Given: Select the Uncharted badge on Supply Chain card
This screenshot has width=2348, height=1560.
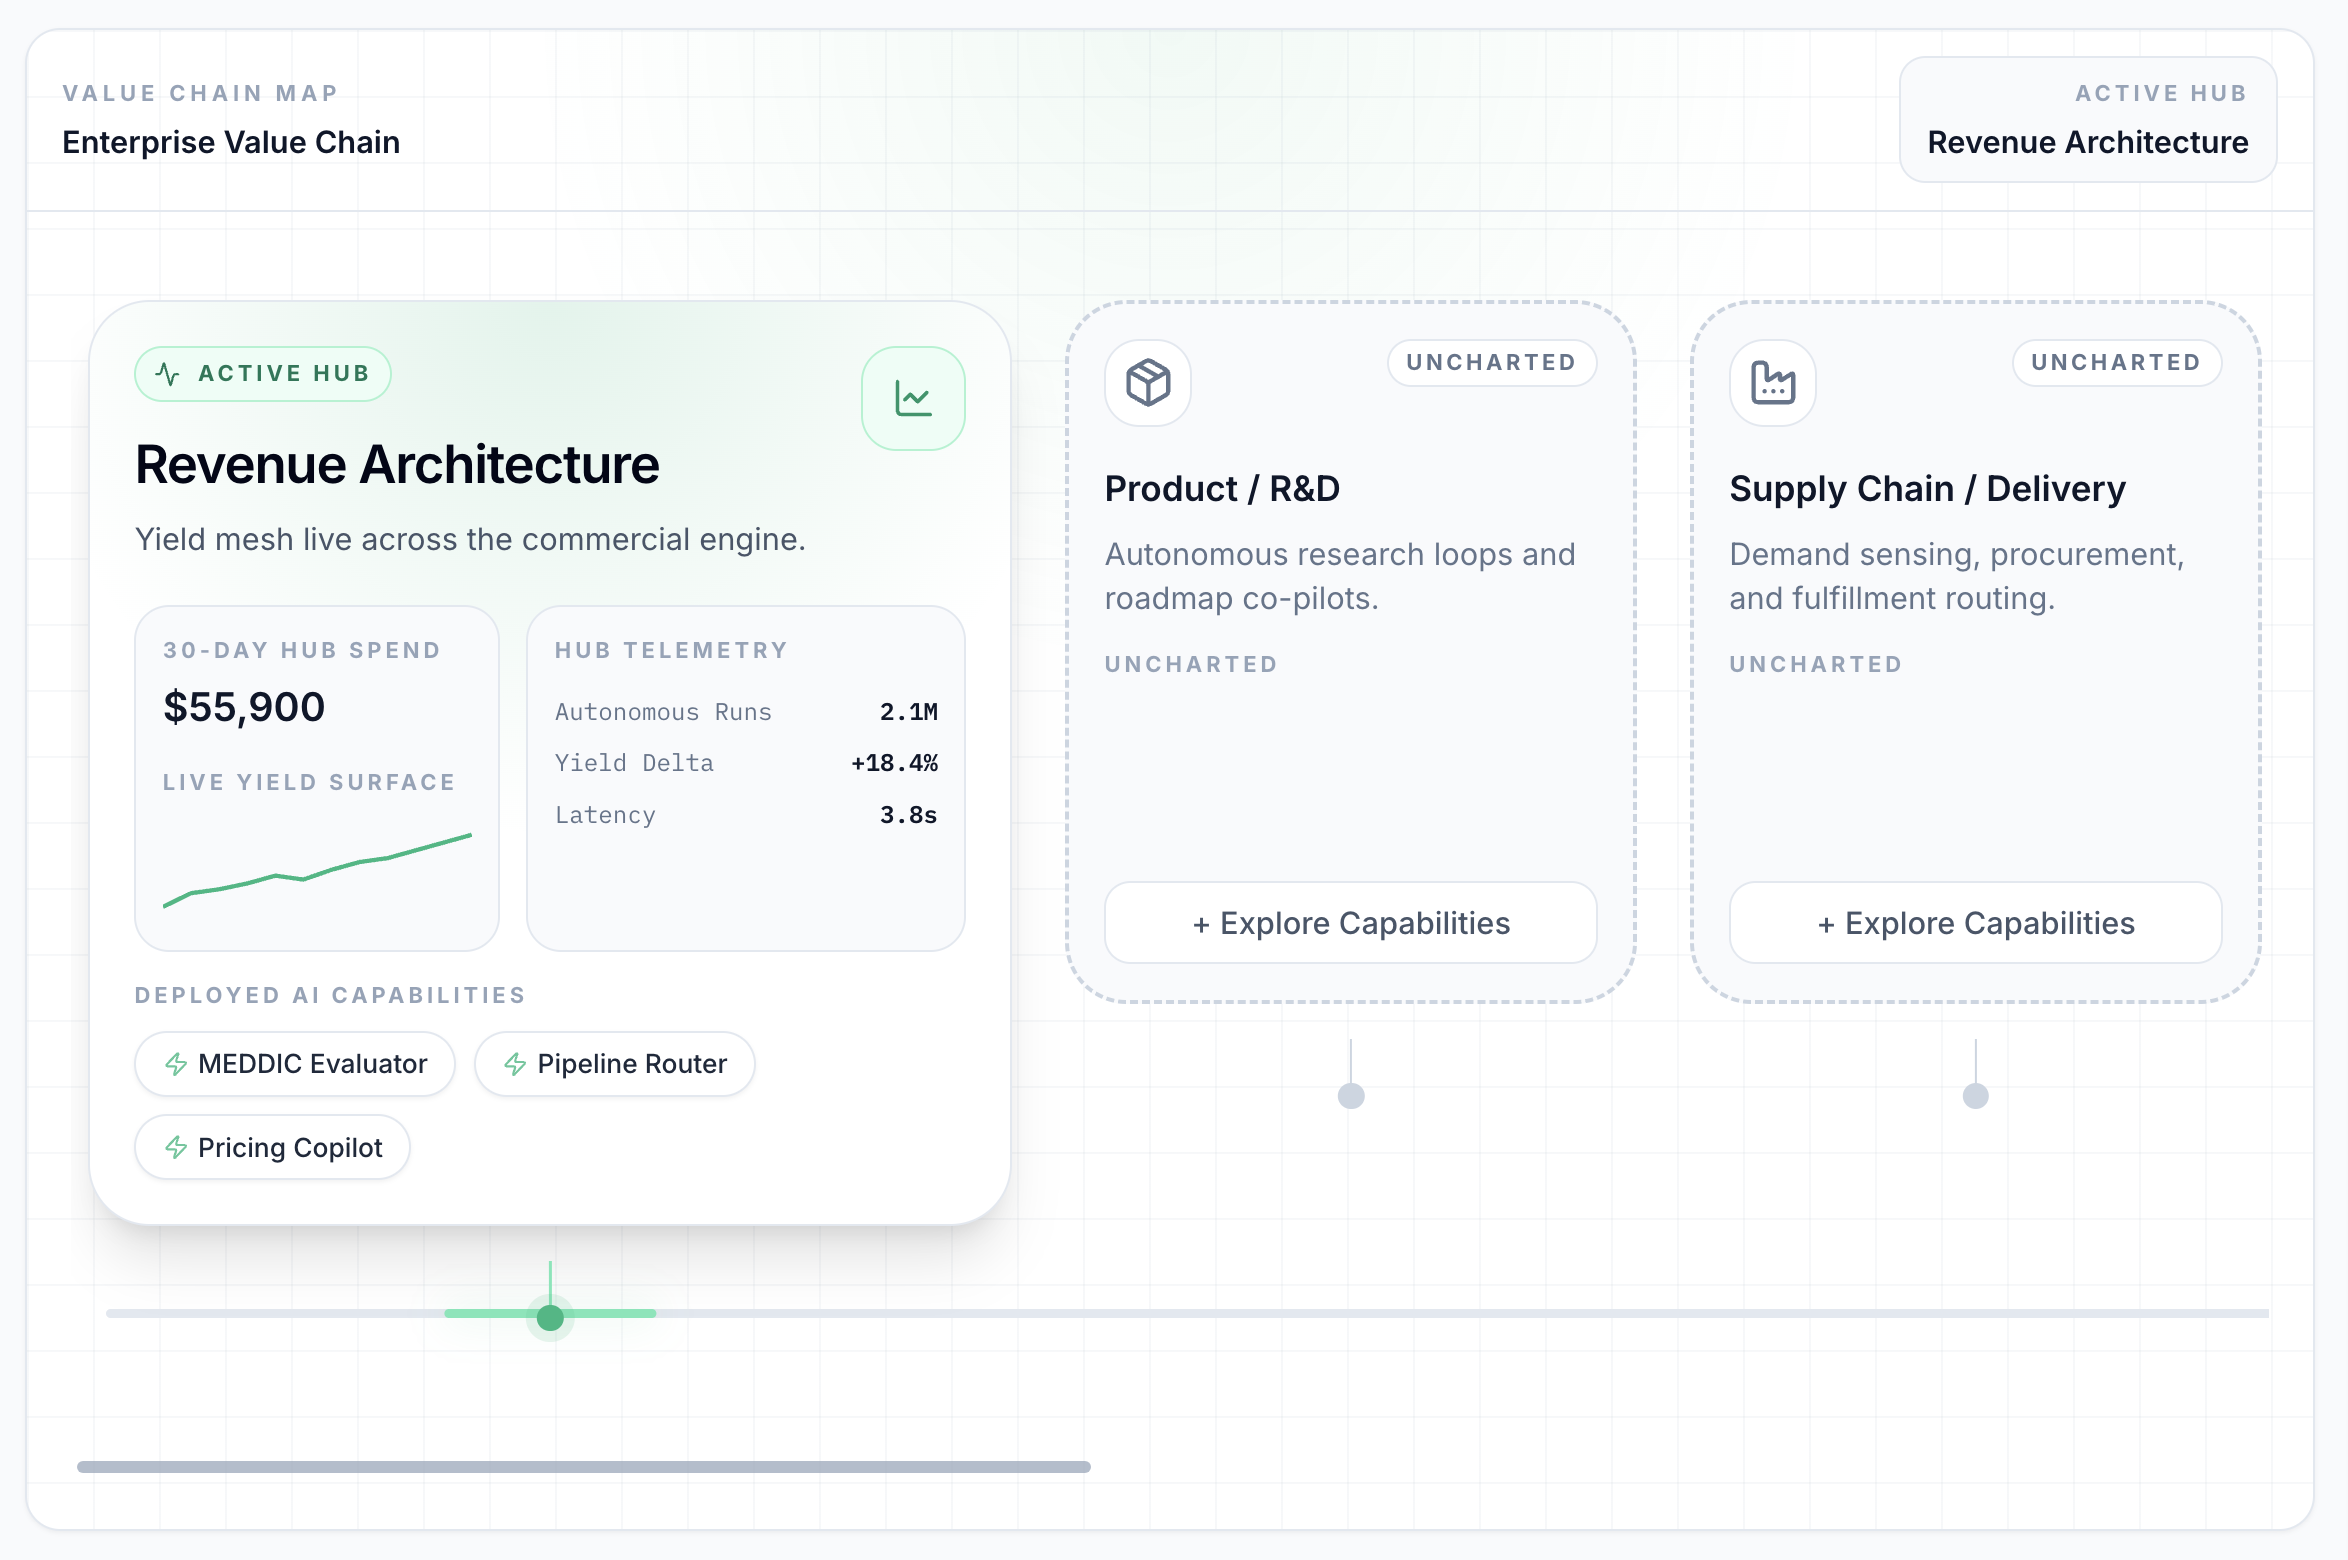Looking at the screenshot, I should click(2117, 362).
